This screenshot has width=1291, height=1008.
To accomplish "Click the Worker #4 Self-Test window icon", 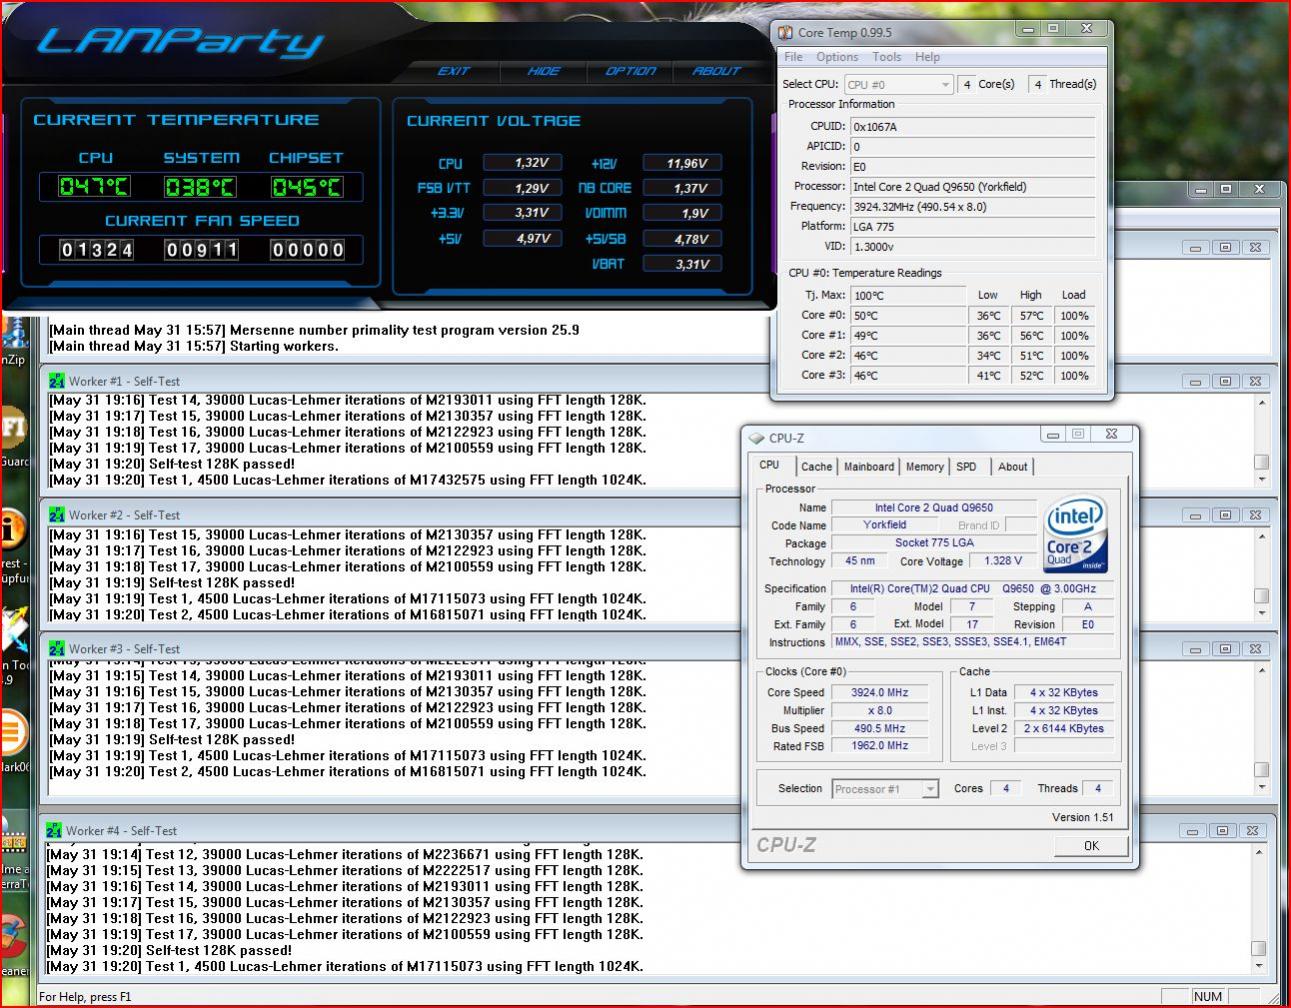I will [54, 830].
